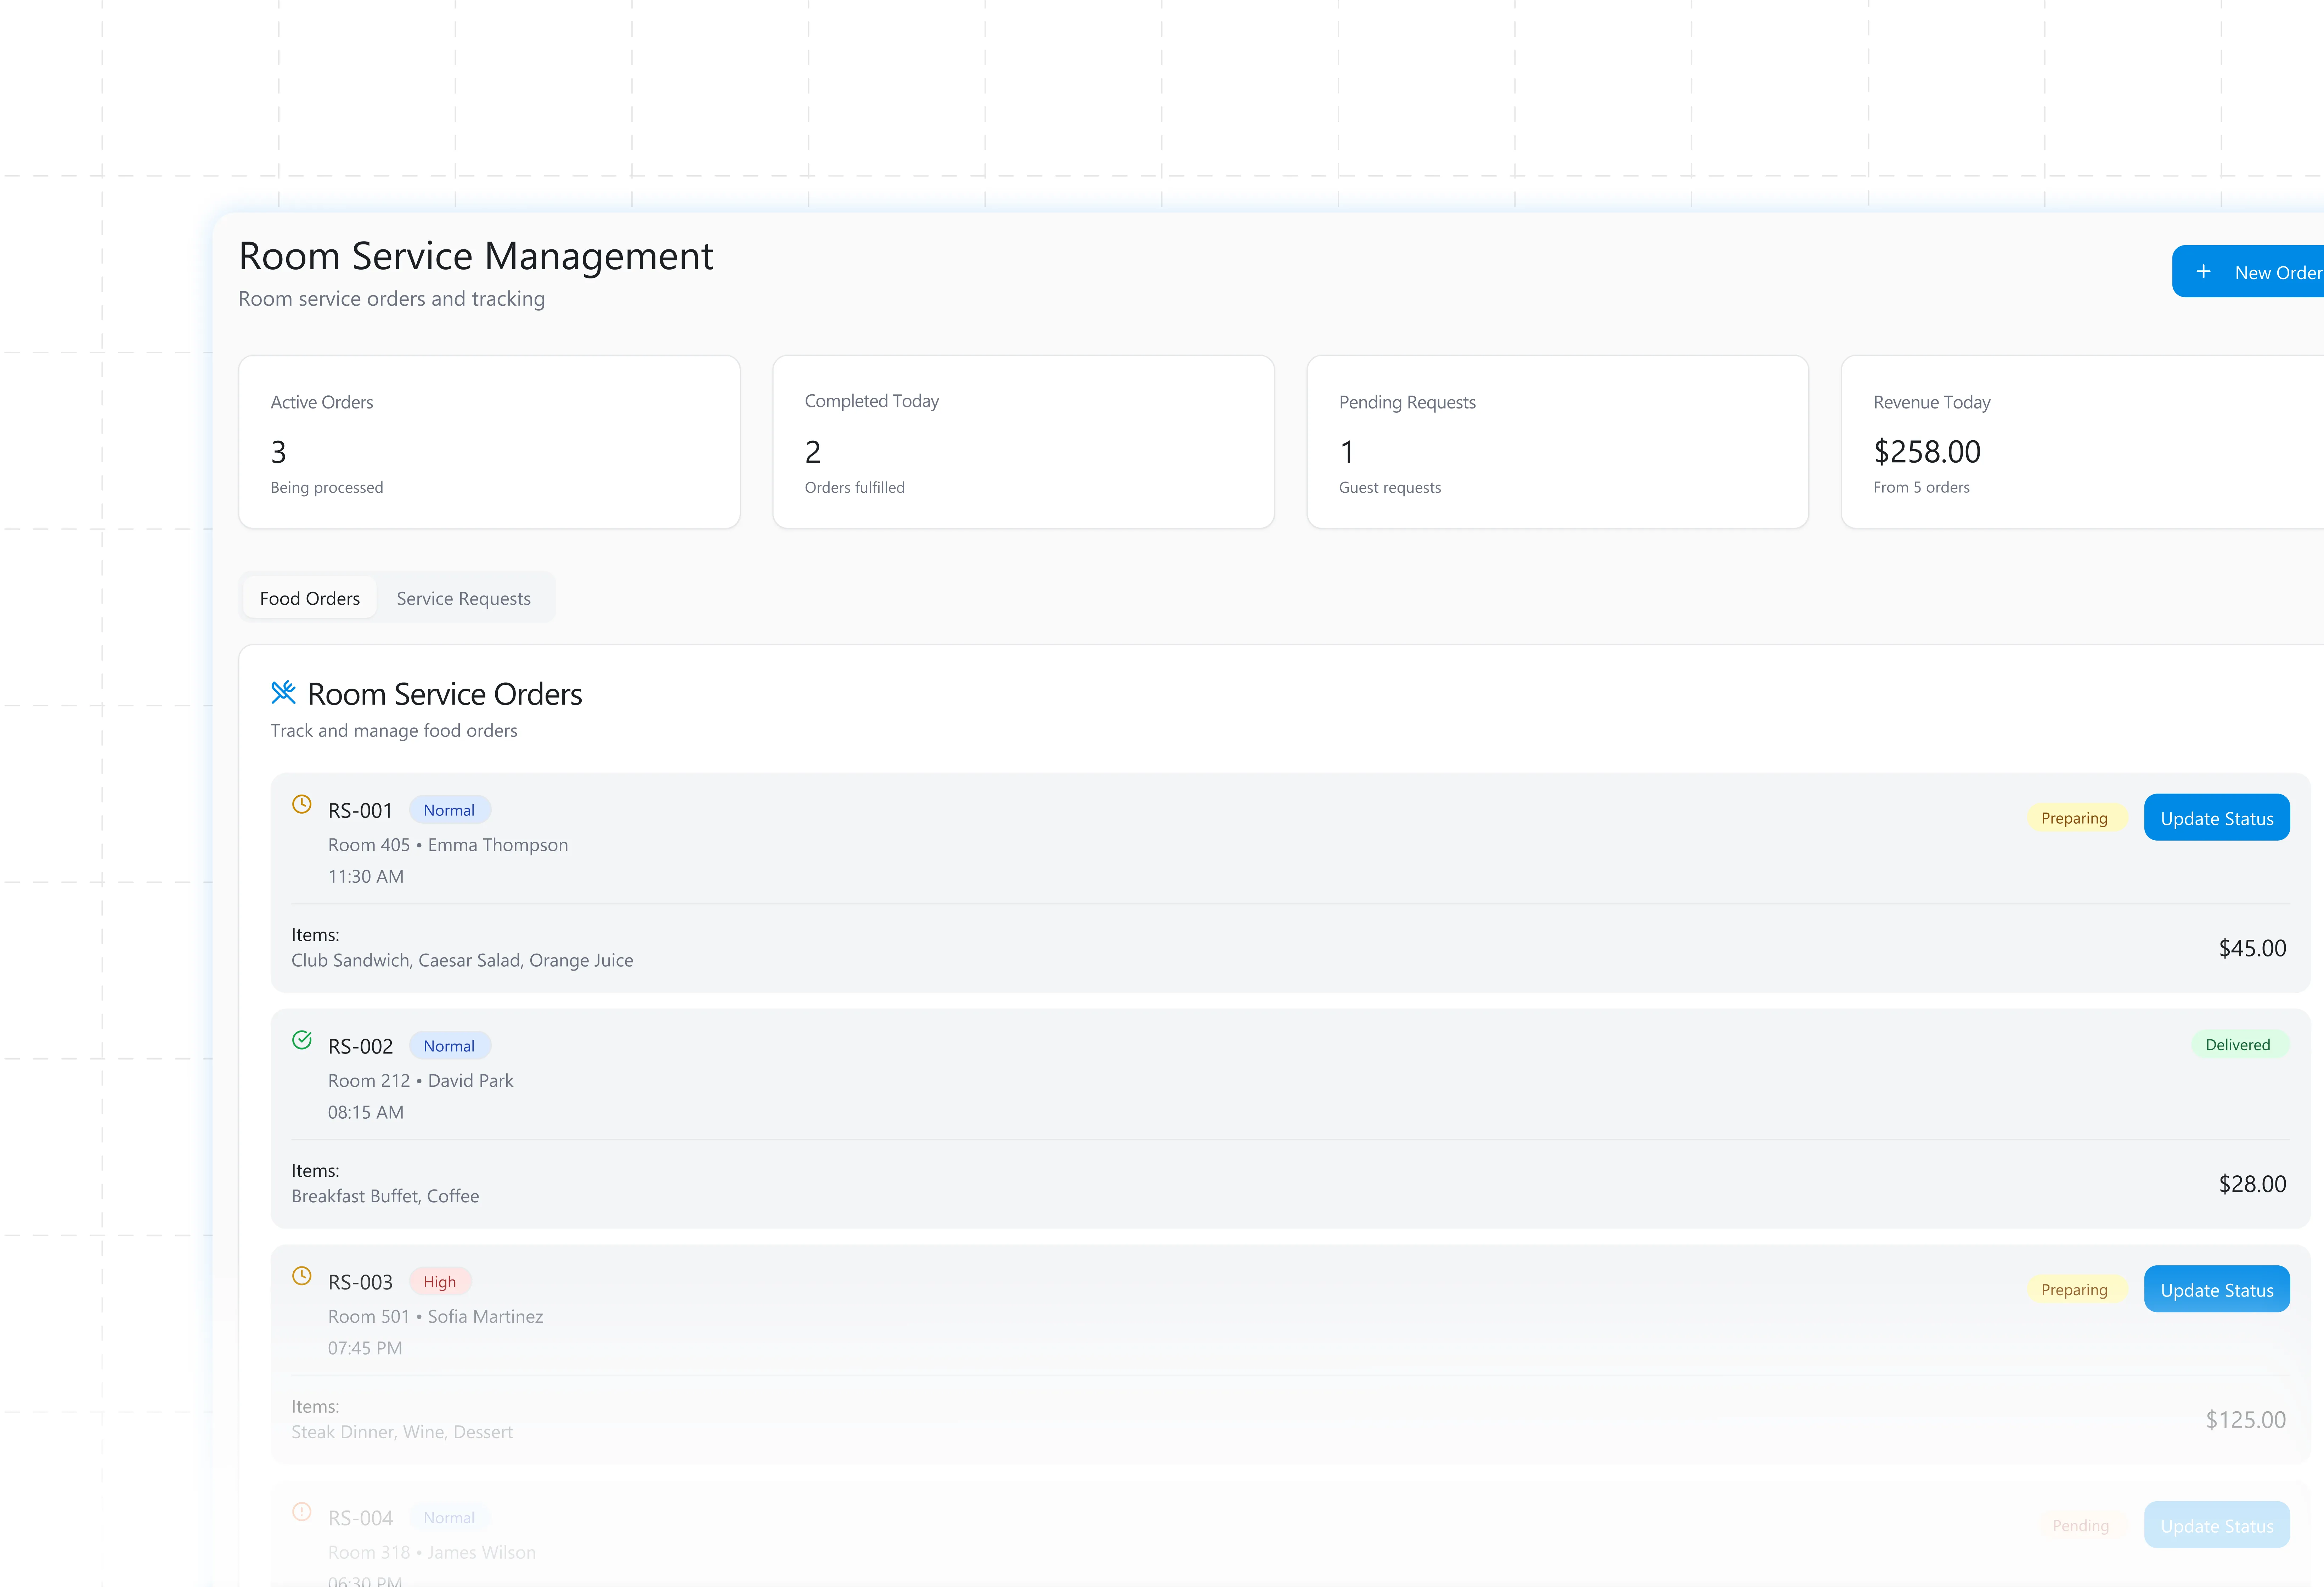Click the clock icon next to RS-001
This screenshot has width=2324, height=1587.
click(301, 804)
